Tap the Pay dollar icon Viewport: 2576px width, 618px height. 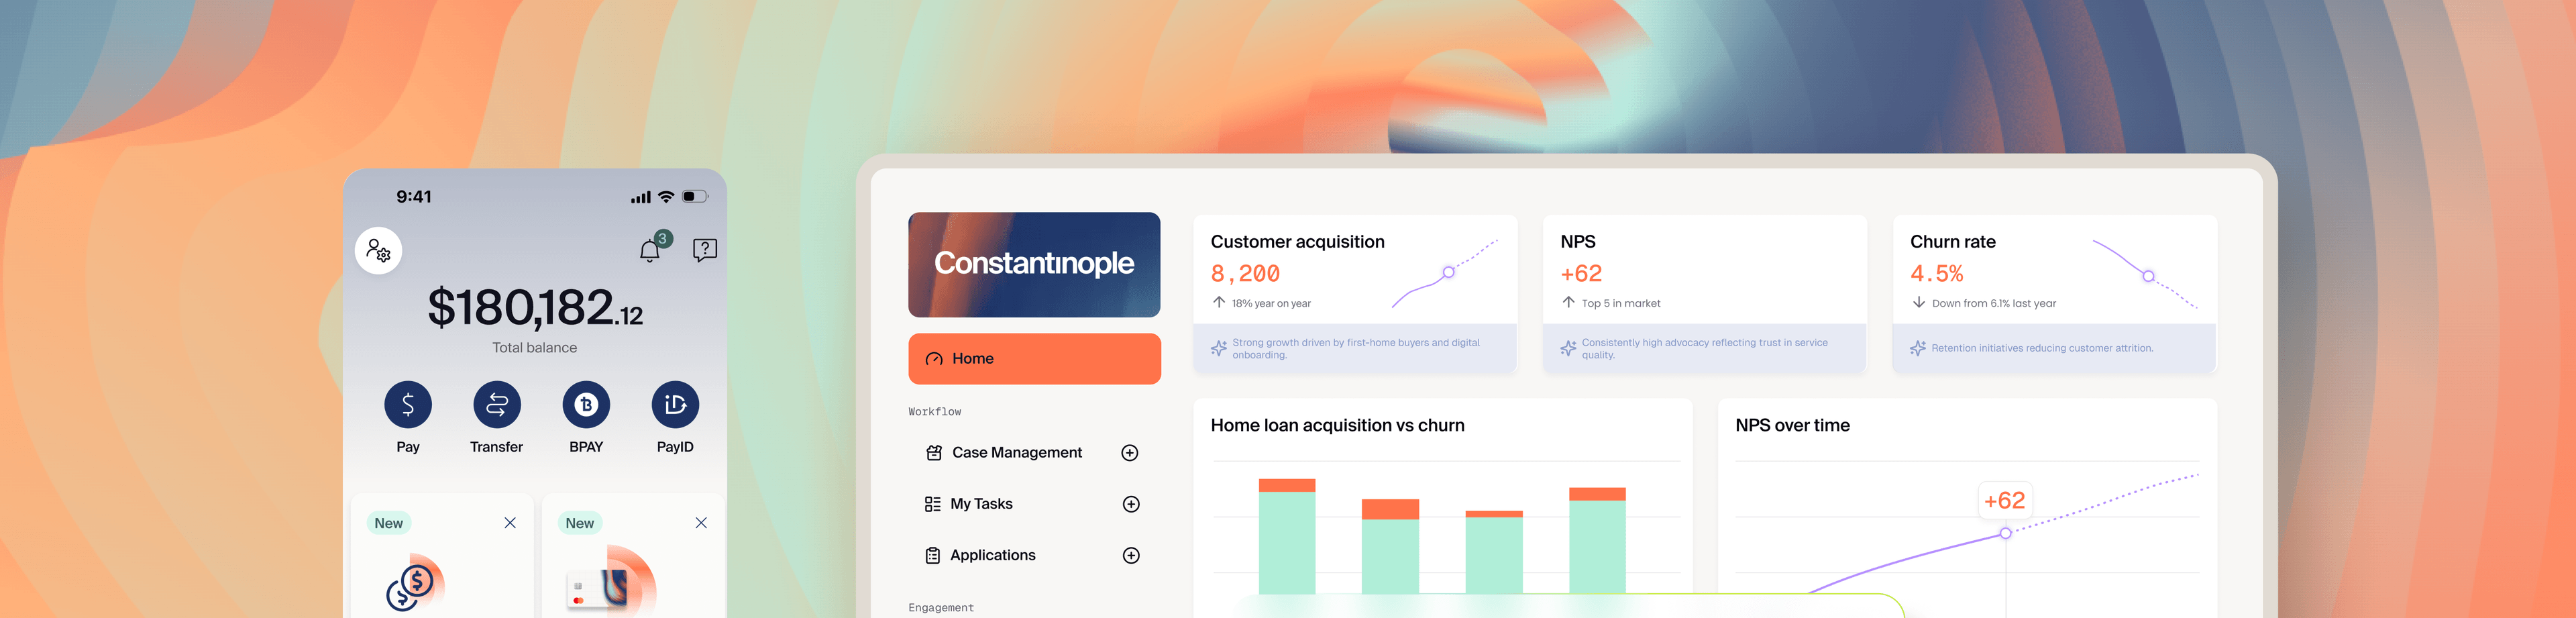408,405
